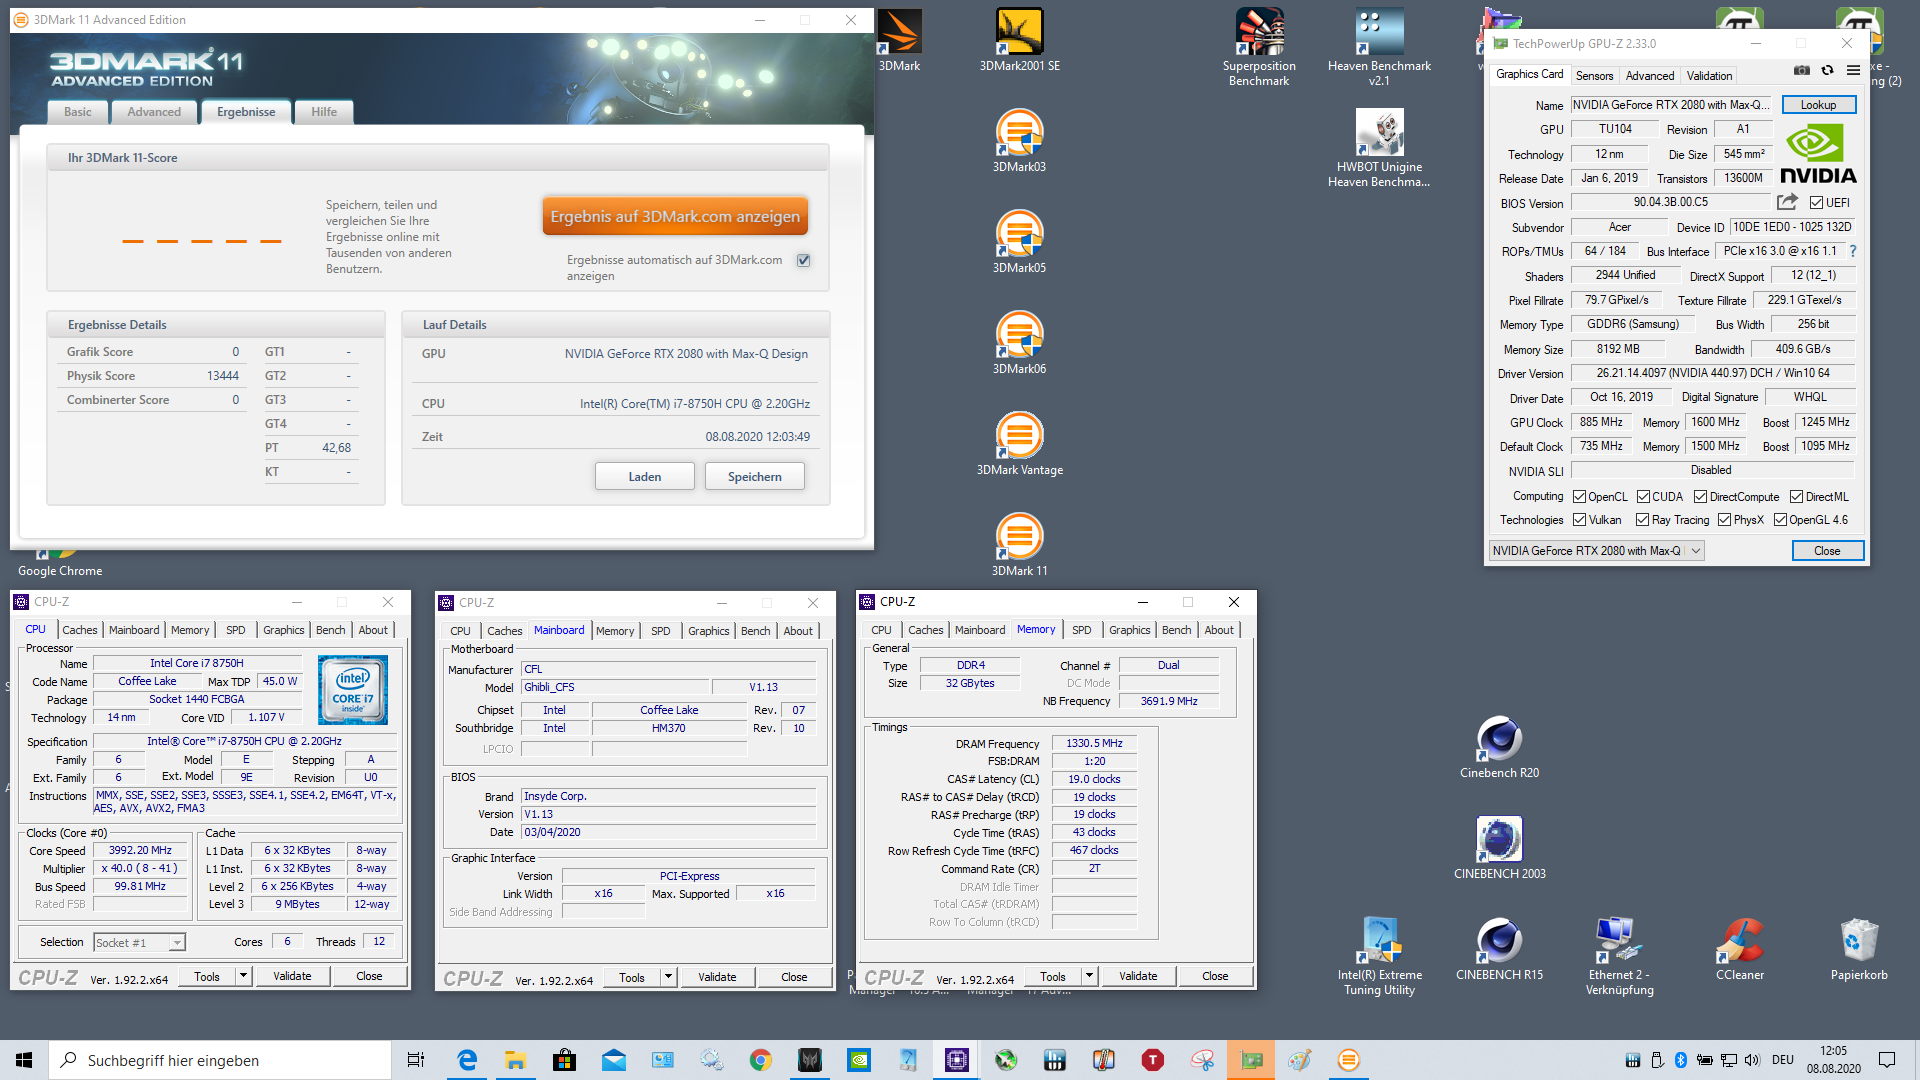This screenshot has width=1920, height=1080.
Task: Open the 3DMark desktop shortcut
Action: point(899,40)
